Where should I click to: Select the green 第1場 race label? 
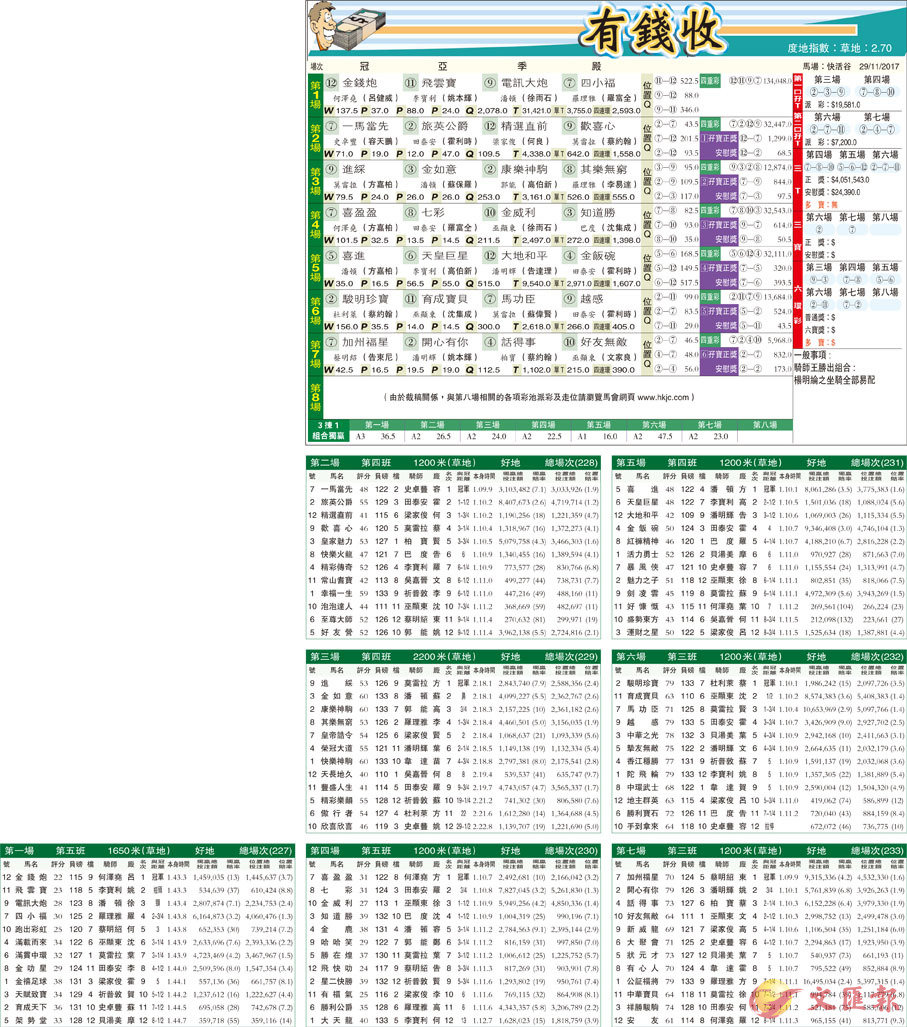(x=315, y=95)
